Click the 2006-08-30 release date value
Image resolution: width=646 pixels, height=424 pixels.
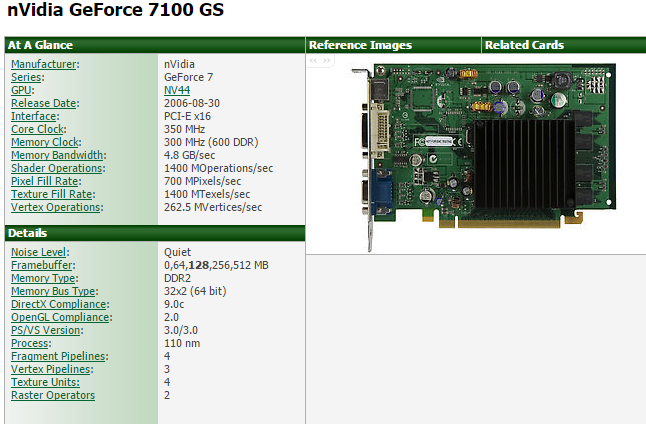(192, 103)
